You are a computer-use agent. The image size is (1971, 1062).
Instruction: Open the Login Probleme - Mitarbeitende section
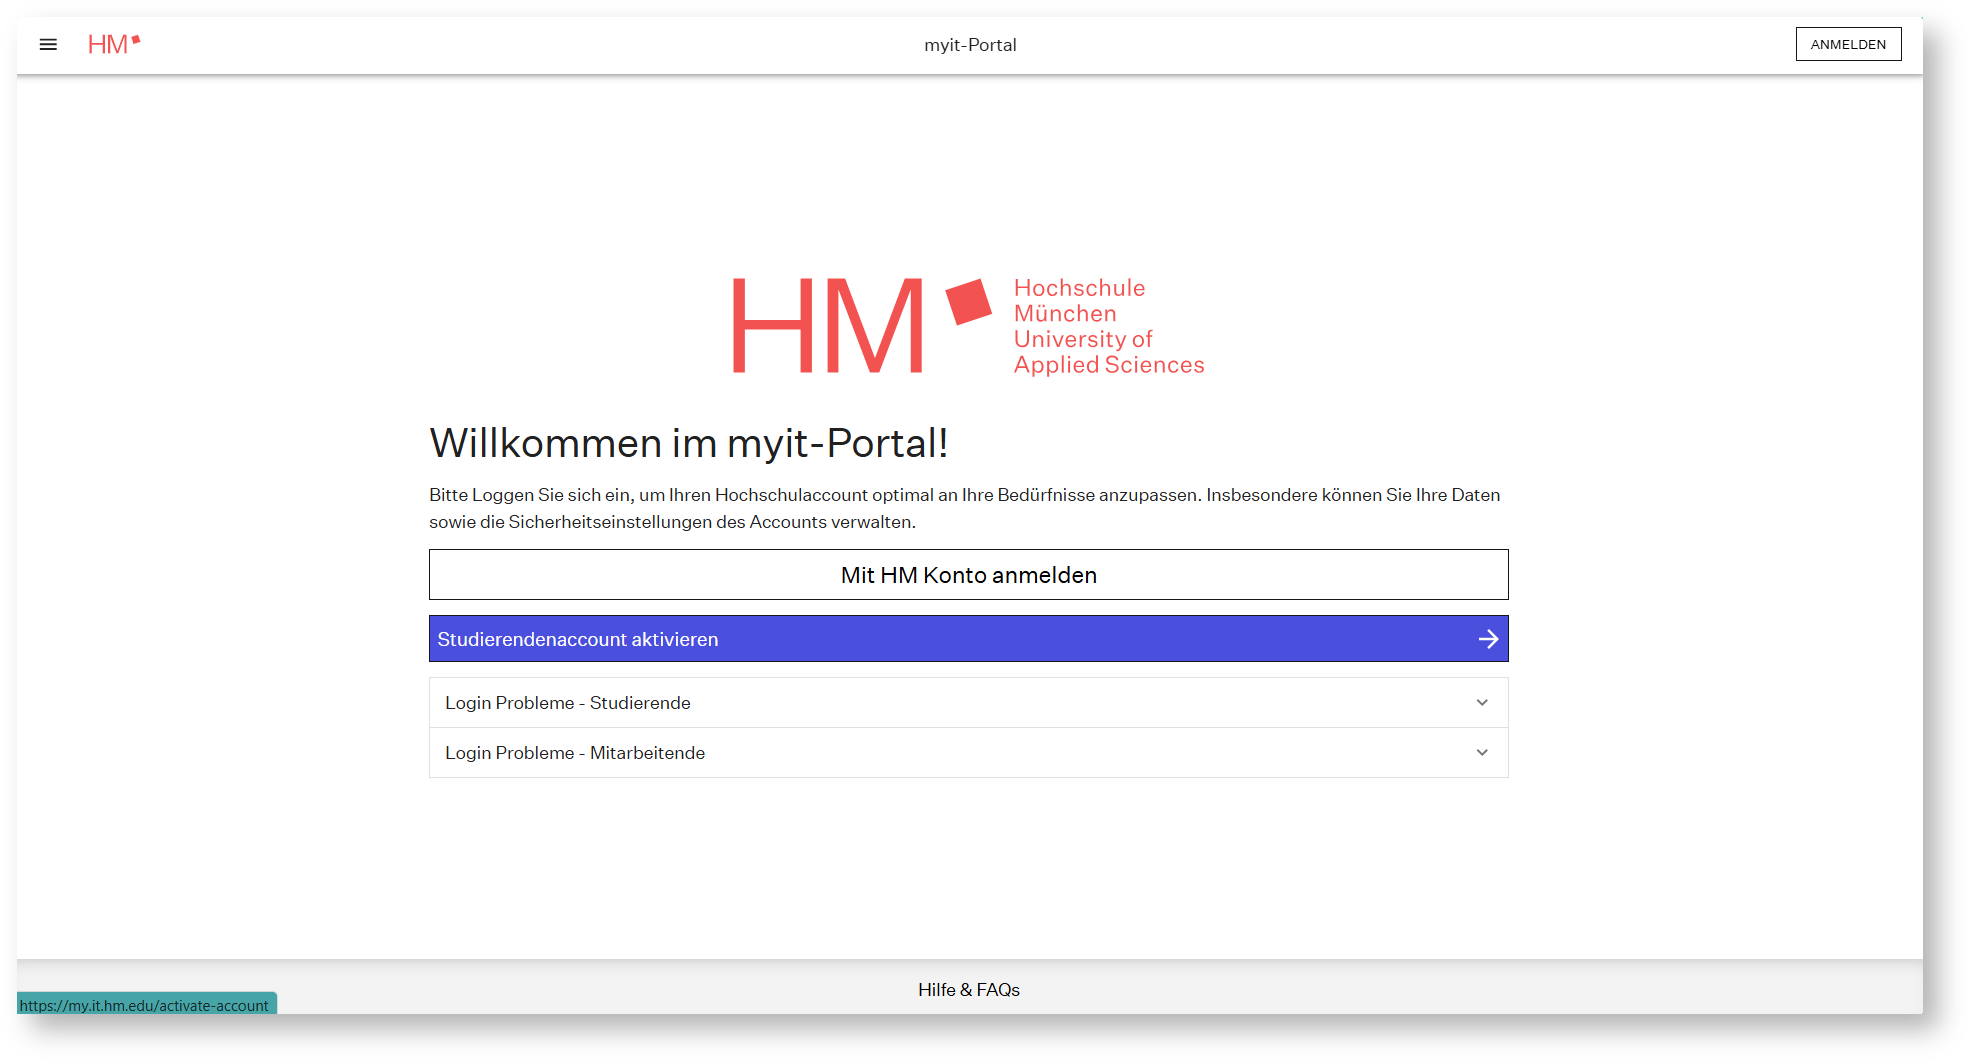click(x=575, y=753)
